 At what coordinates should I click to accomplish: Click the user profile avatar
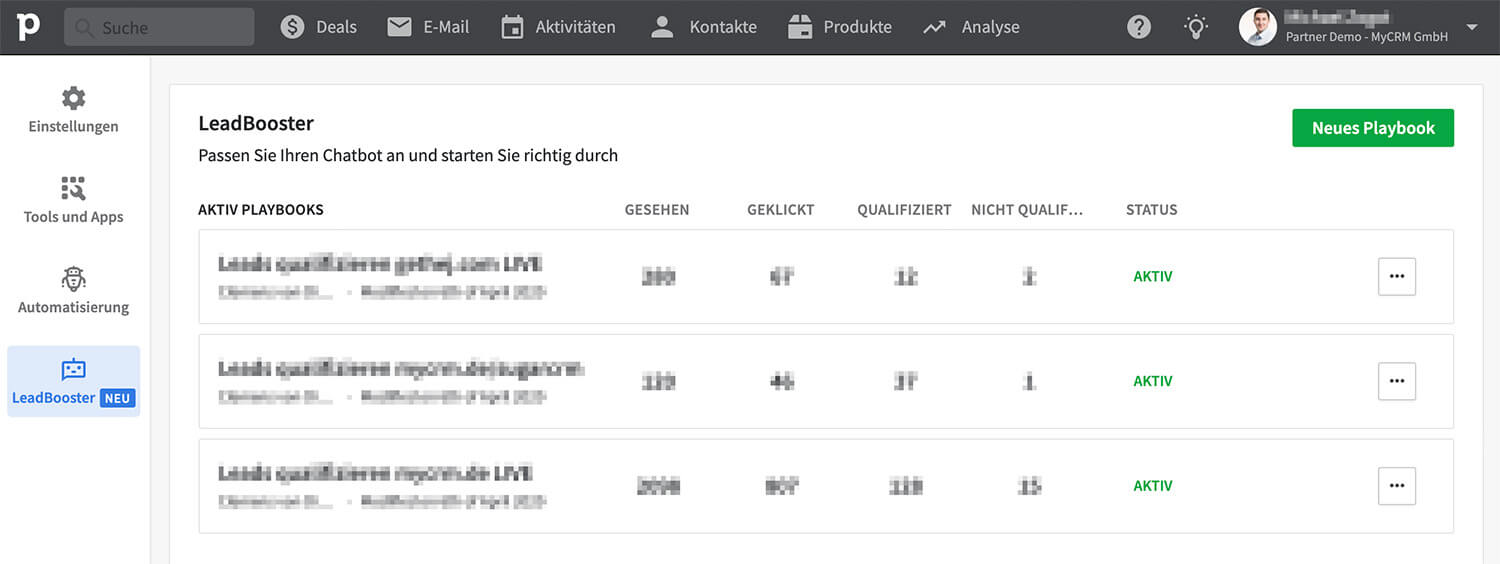coord(1258,27)
